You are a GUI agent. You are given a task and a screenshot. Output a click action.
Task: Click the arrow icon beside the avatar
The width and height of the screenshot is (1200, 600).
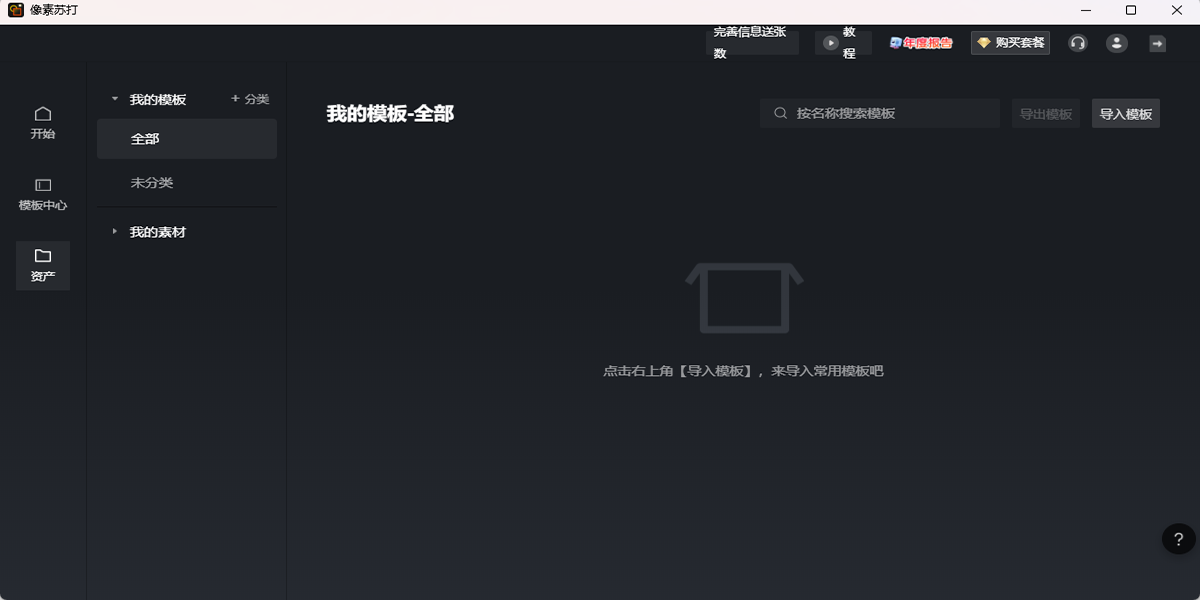pos(1156,43)
